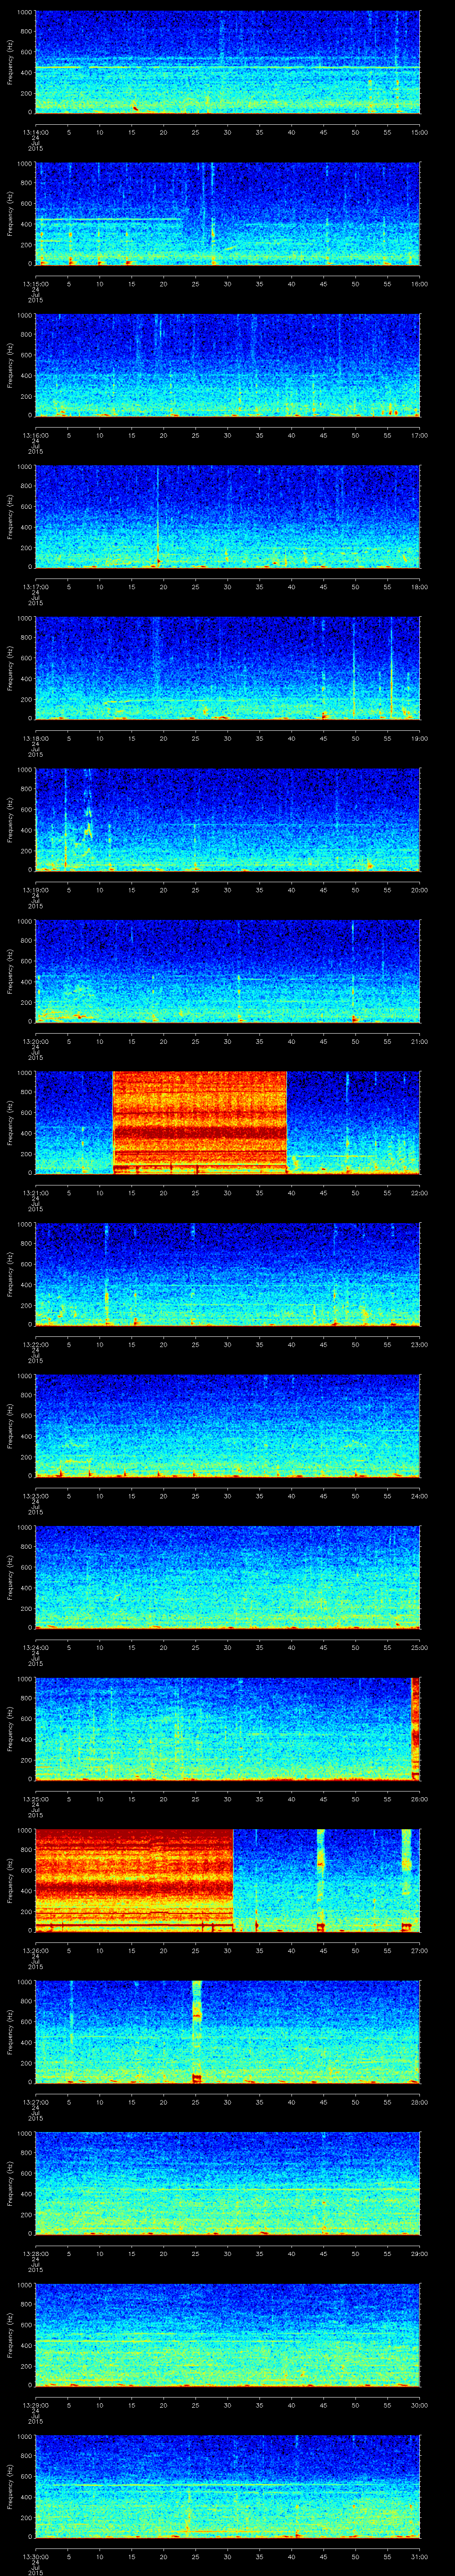Screen dimensions: 455x2576
Task: Click the 13:20:00 start time label
Action: [35, 1041]
